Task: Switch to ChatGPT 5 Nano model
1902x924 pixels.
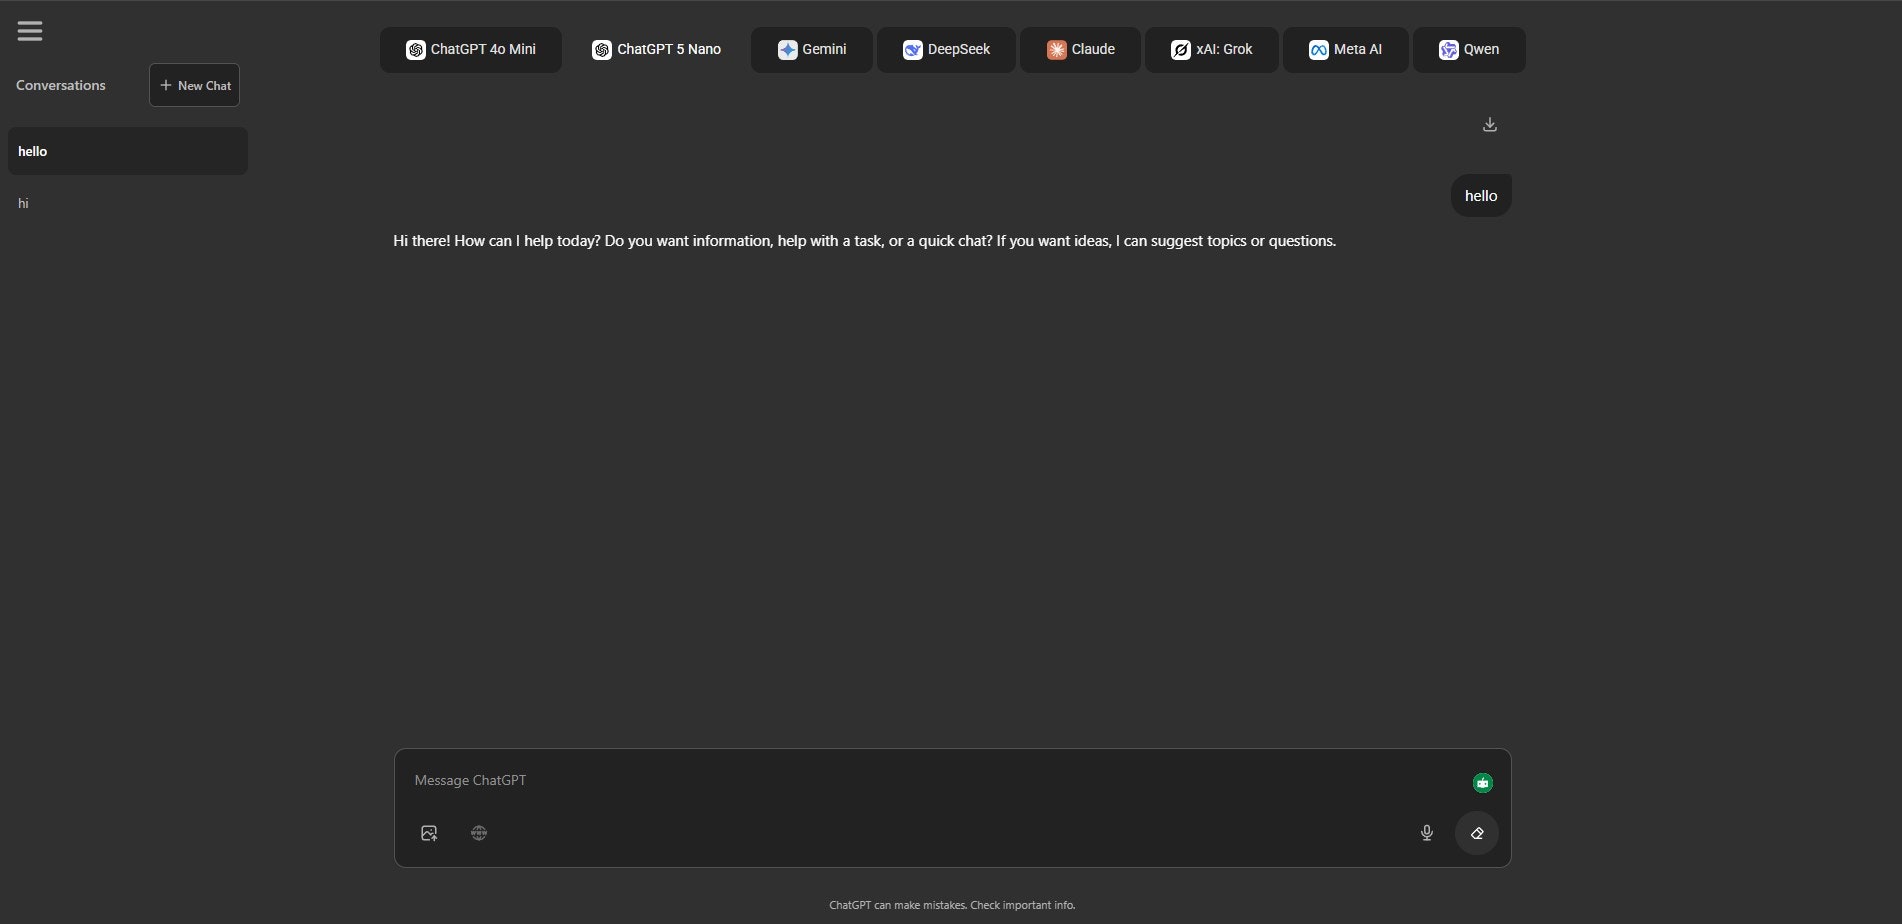Action: pos(656,49)
